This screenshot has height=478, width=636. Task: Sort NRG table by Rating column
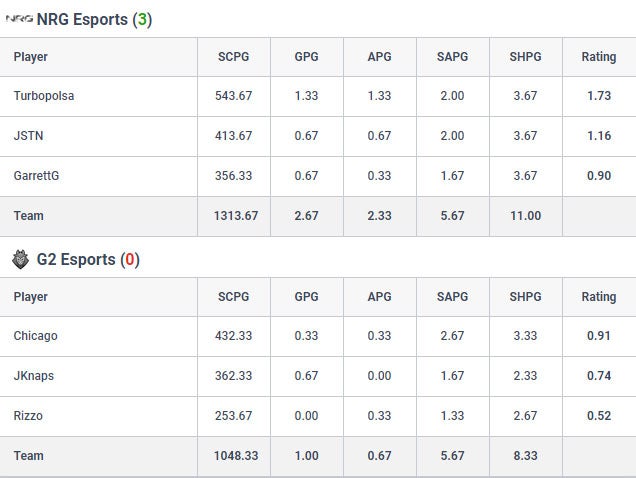599,57
